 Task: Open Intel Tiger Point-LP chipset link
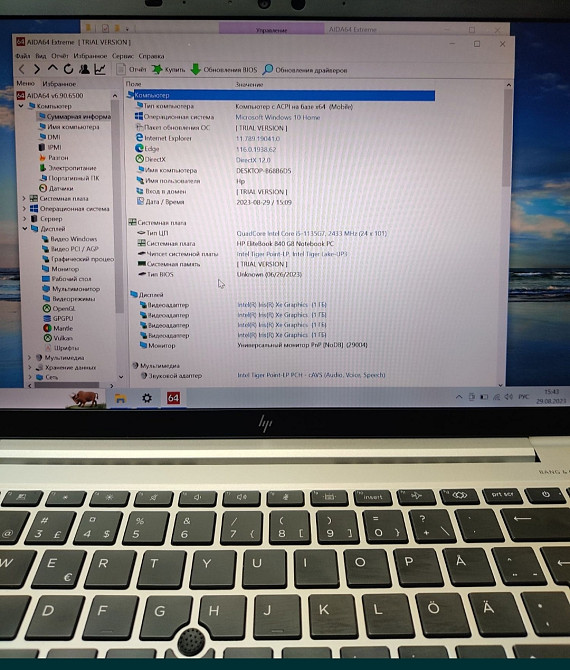tap(292, 254)
